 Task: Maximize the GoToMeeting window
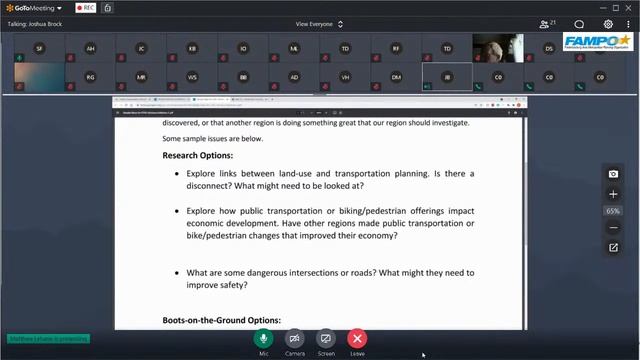[x=616, y=8]
